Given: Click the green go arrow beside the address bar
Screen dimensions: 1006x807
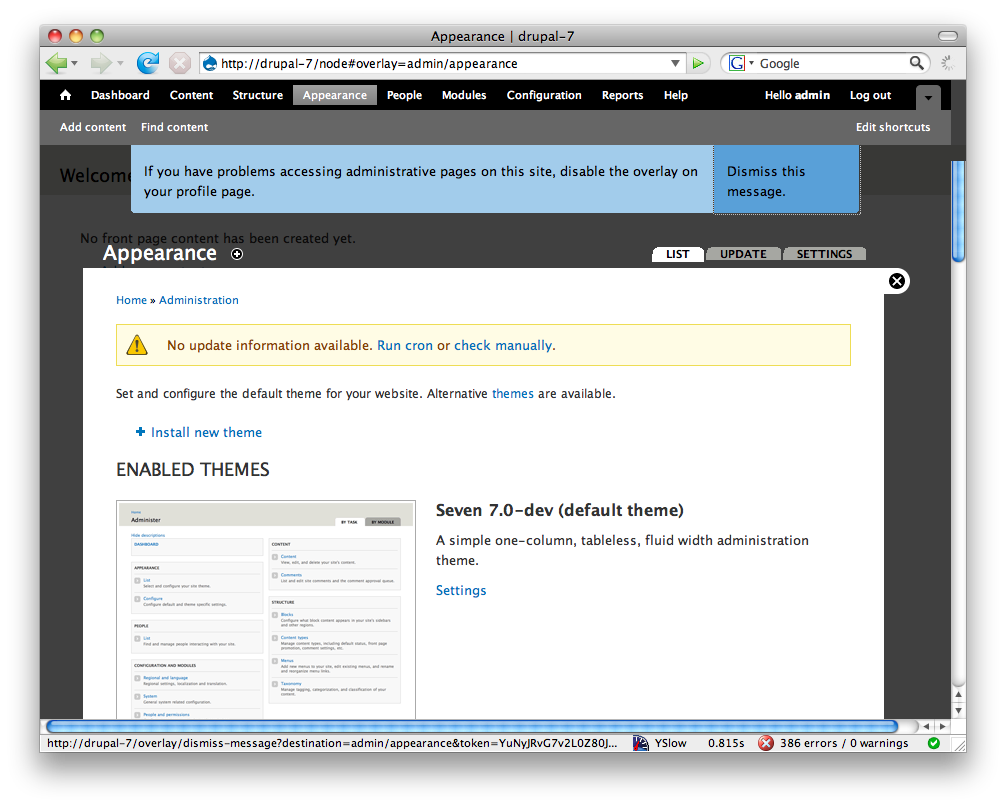Looking at the screenshot, I should click(698, 62).
